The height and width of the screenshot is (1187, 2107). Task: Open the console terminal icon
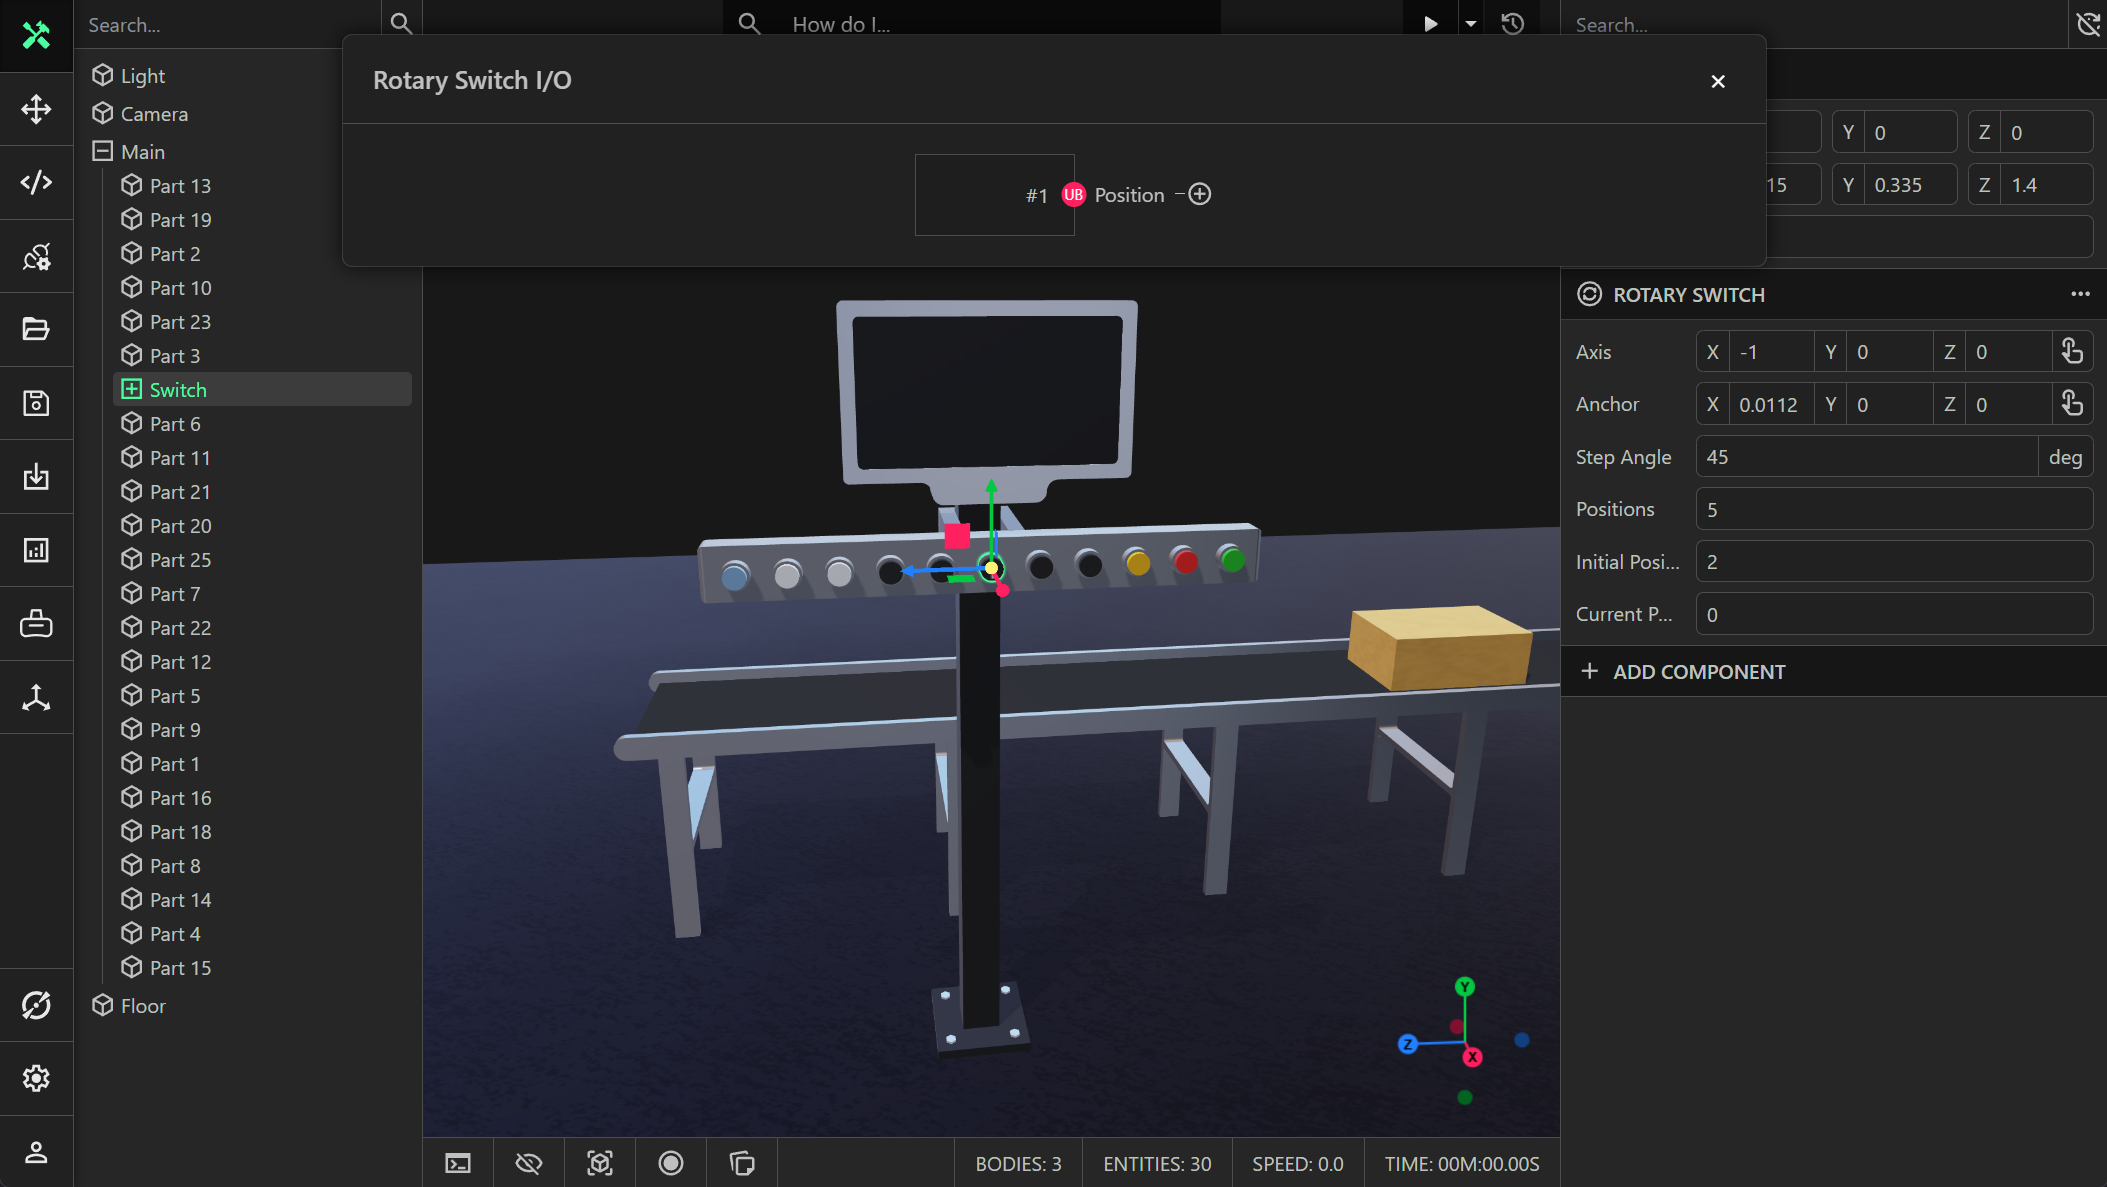[458, 1163]
